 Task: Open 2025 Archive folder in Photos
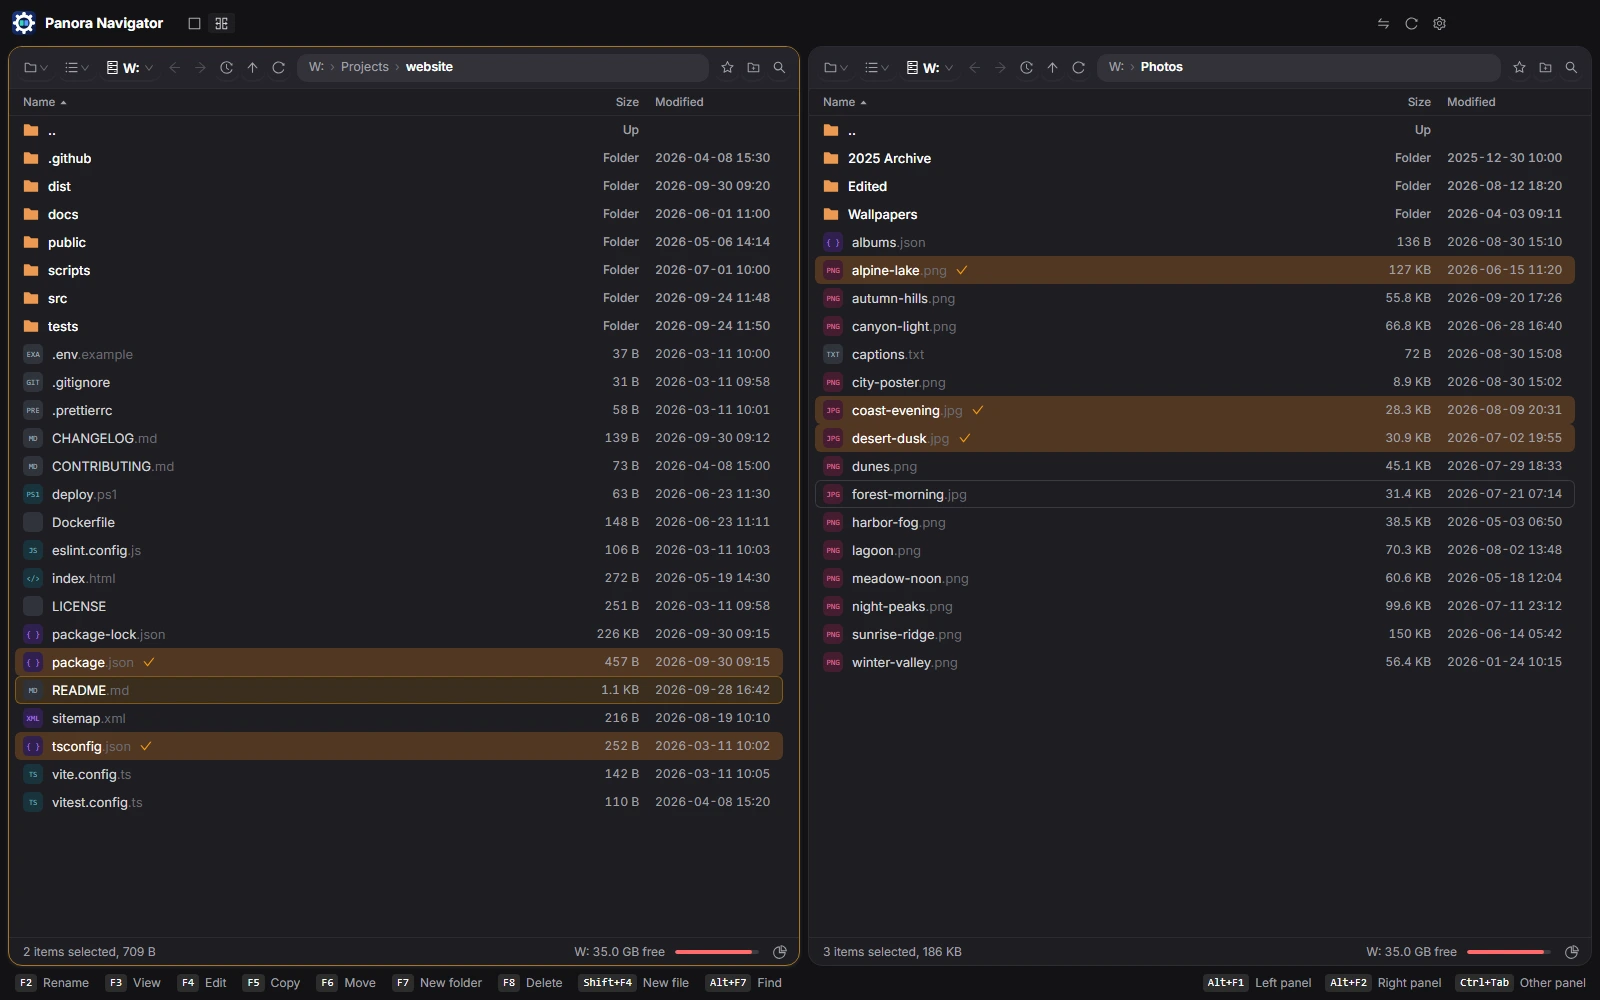click(1195, 158)
